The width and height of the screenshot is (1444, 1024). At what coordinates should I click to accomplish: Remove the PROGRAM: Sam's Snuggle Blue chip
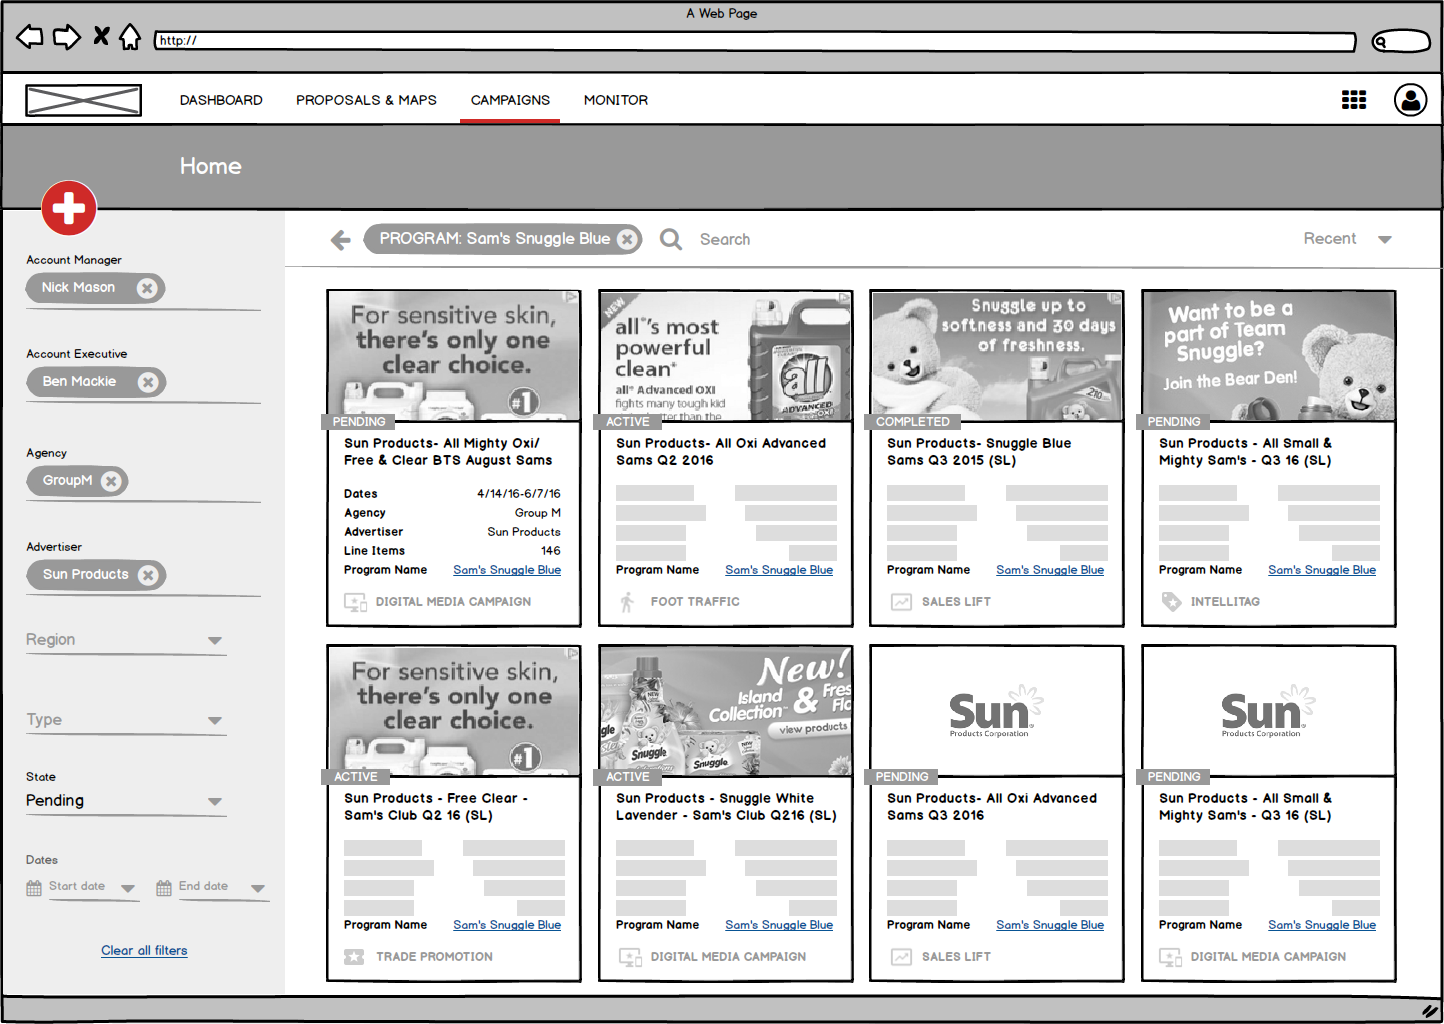pos(627,239)
